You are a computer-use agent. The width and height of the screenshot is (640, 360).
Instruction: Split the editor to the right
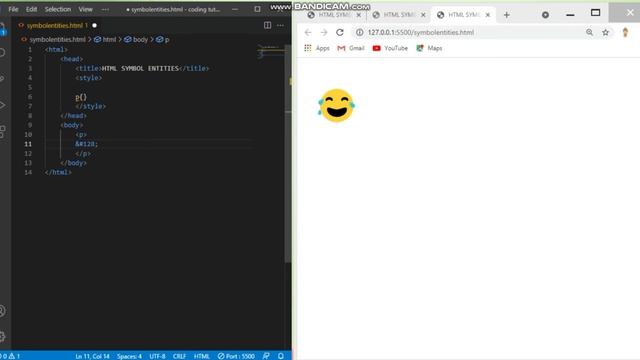[x=267, y=25]
